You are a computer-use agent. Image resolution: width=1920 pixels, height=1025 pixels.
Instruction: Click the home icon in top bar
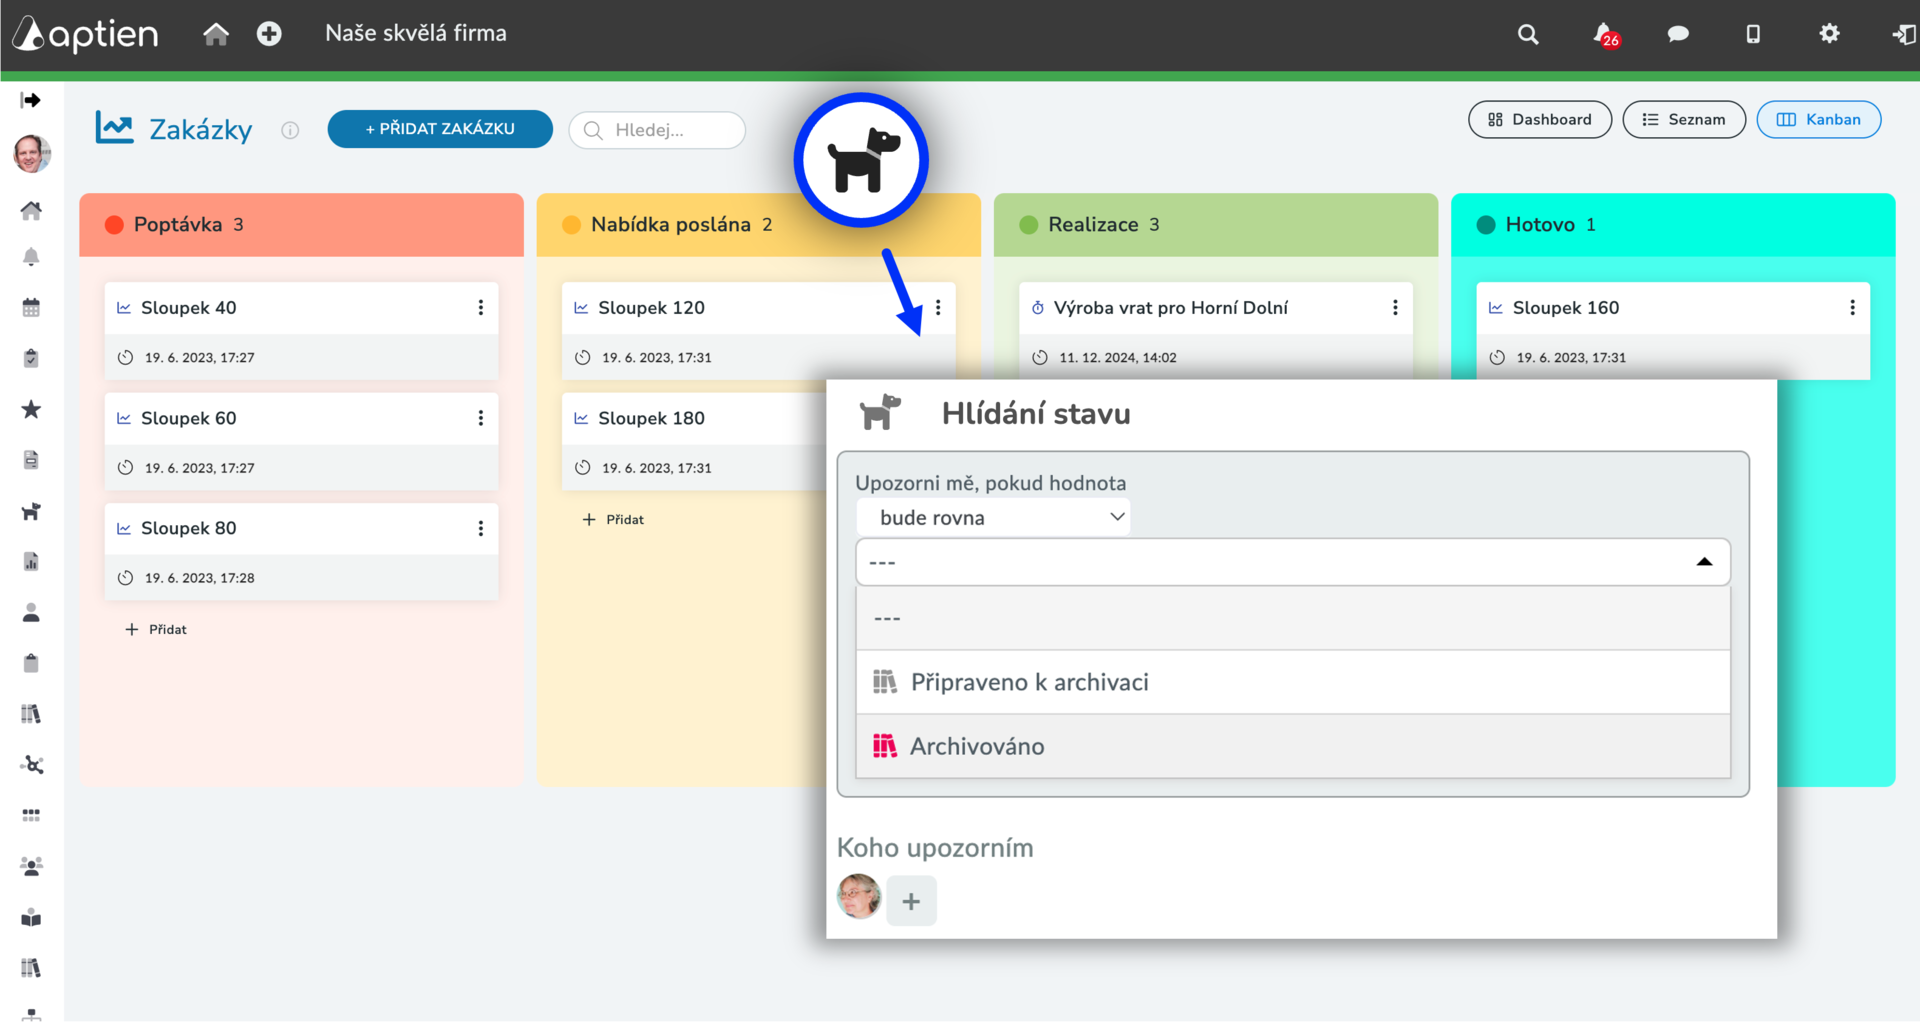tap(216, 34)
